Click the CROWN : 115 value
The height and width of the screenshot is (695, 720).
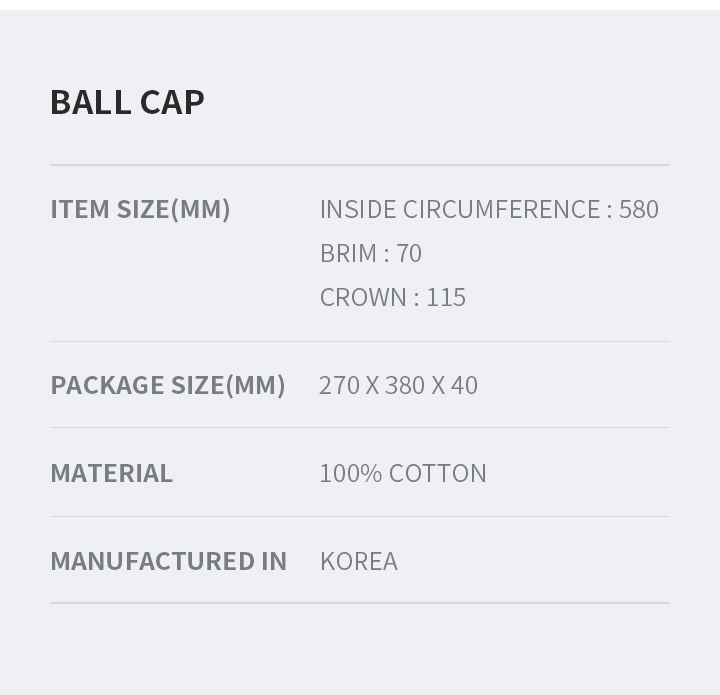393,297
